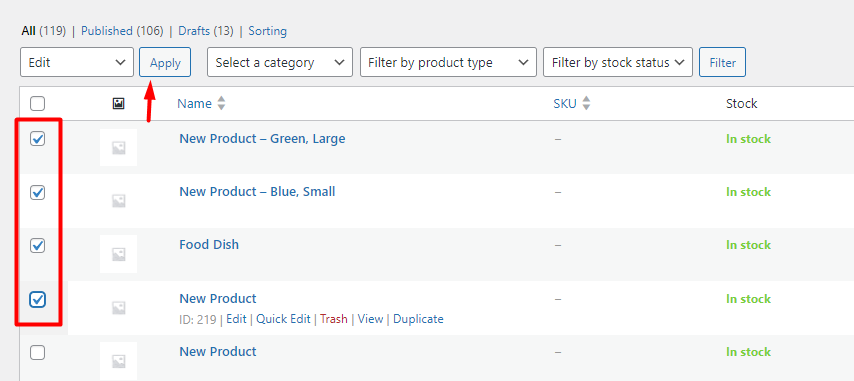Click the sort arrows beside SKU
Screen dimensions: 854x381
586,103
